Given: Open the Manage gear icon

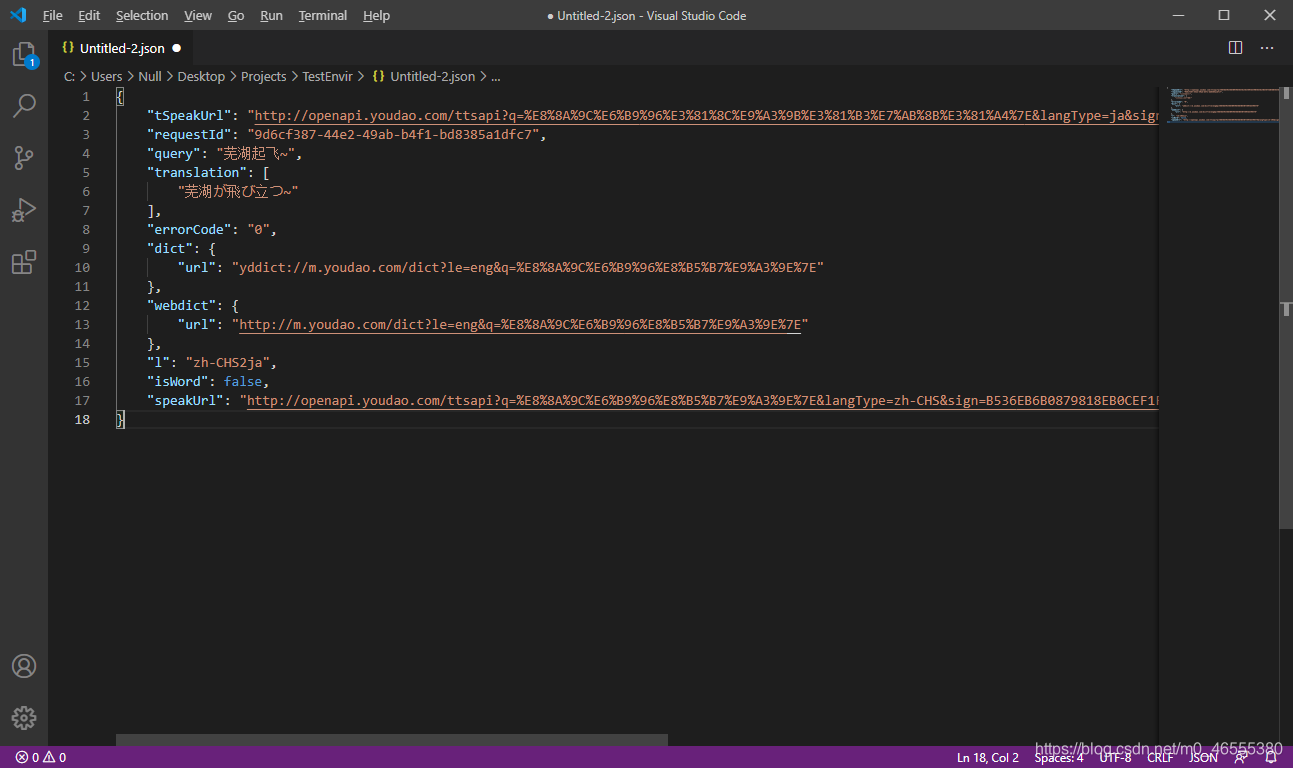Looking at the screenshot, I should 24,718.
